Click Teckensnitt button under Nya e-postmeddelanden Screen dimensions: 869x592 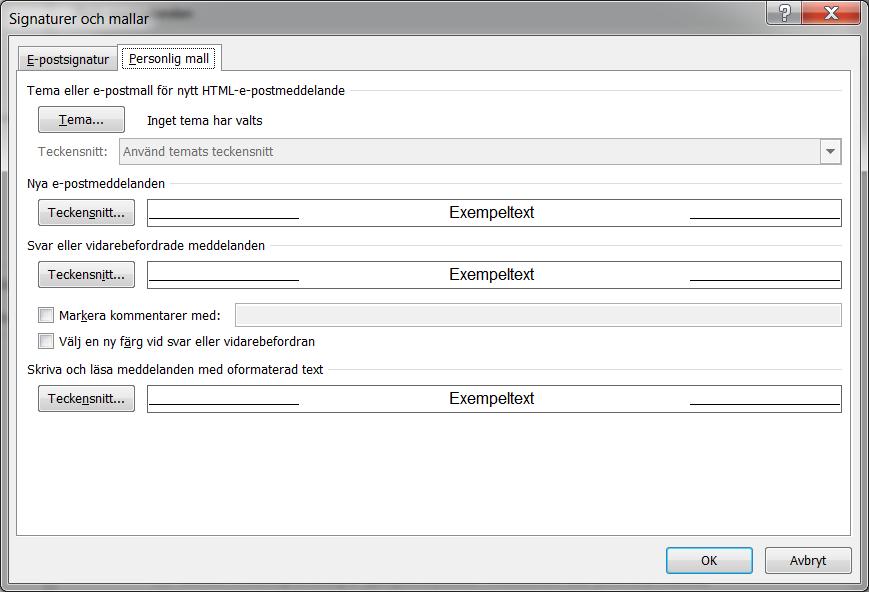(x=86, y=213)
